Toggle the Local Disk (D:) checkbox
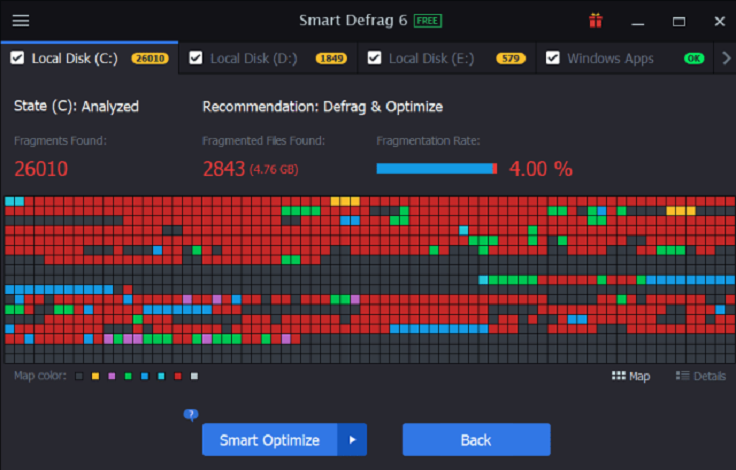The image size is (736, 470). point(196,58)
